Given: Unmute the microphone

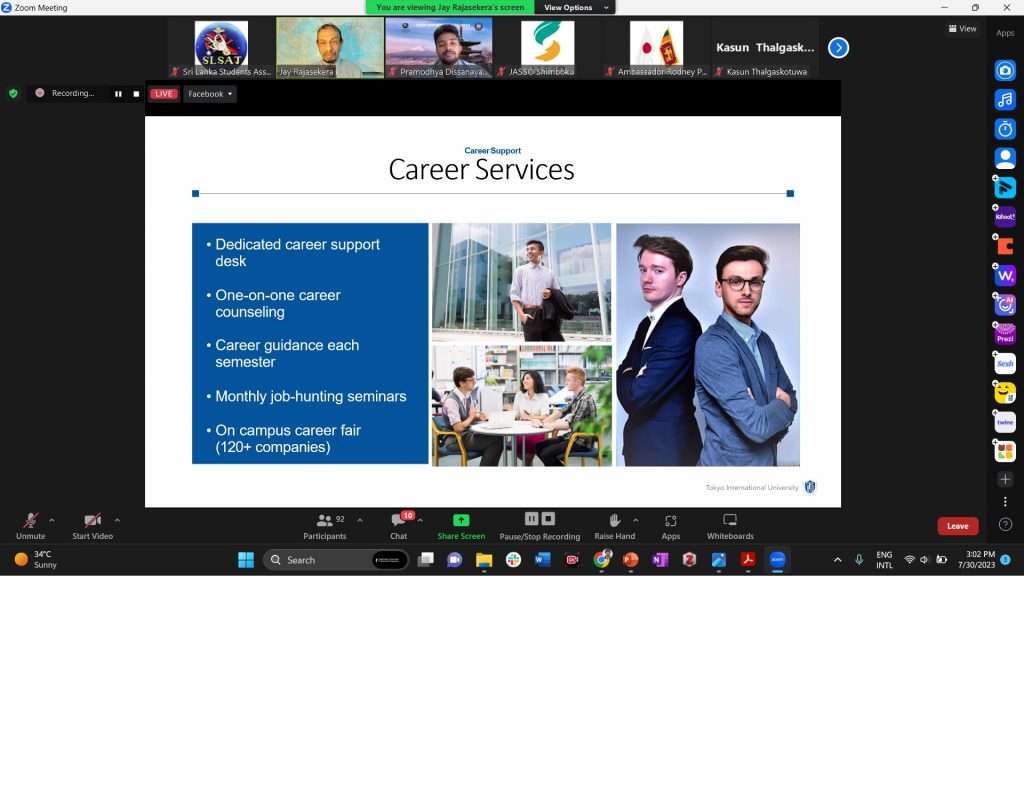Looking at the screenshot, I should pyautogui.click(x=31, y=522).
